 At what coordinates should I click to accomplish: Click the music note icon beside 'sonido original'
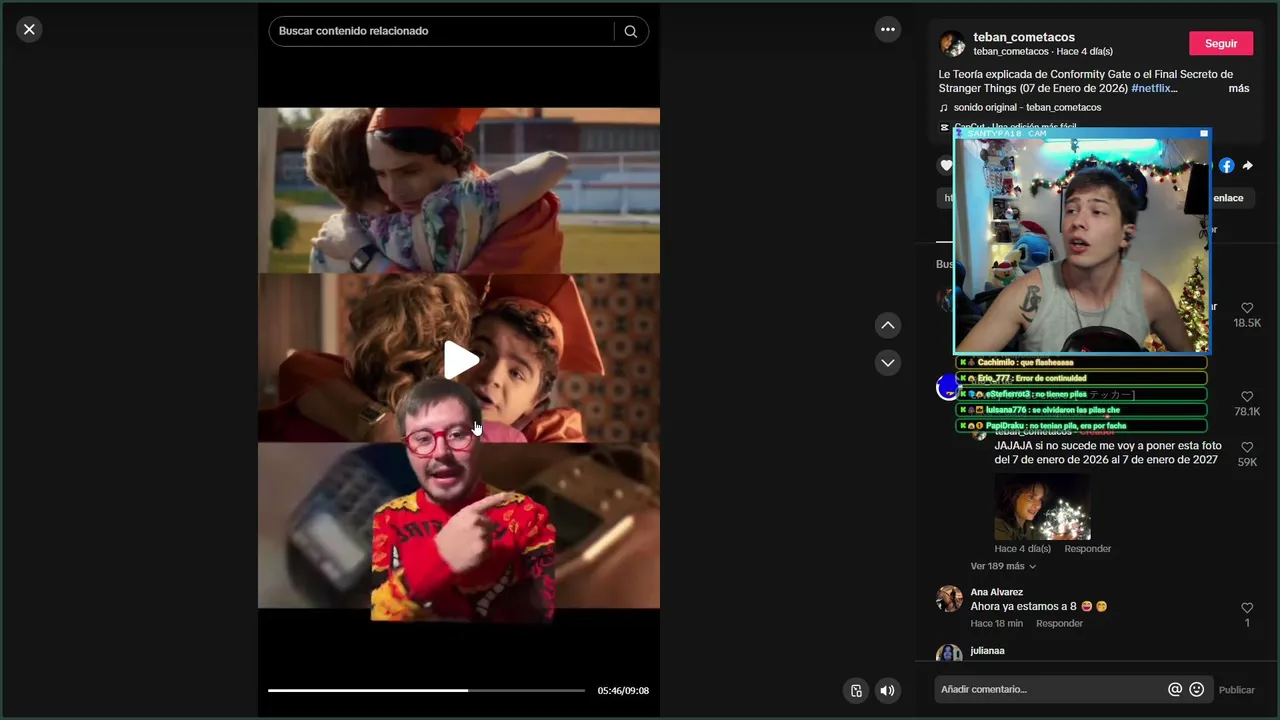[944, 107]
